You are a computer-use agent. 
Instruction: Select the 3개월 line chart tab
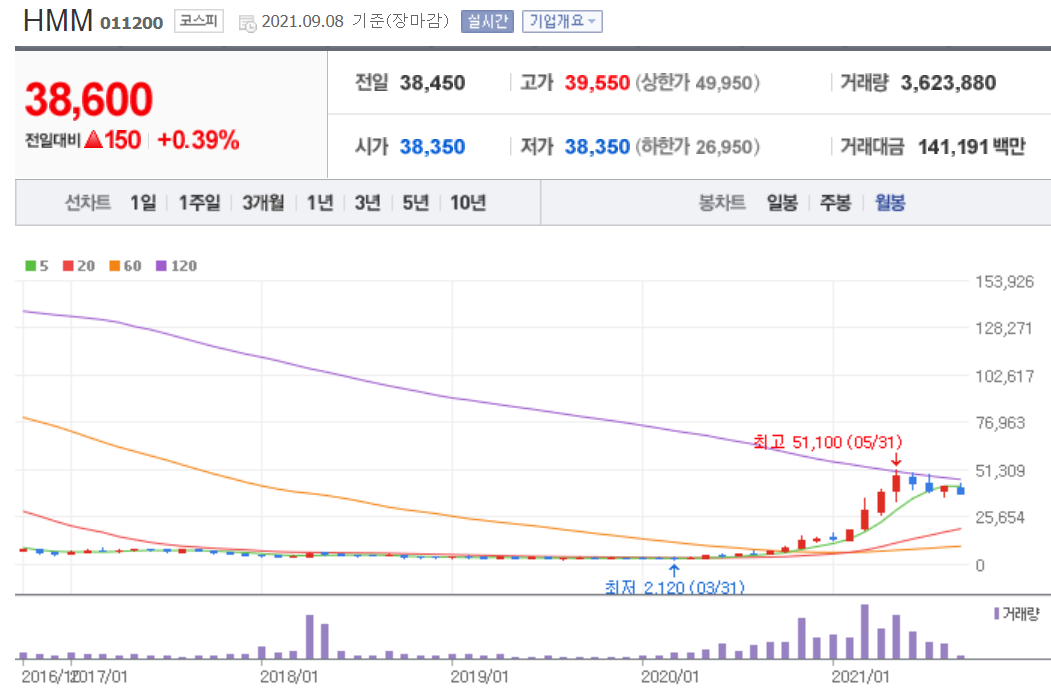(x=263, y=202)
